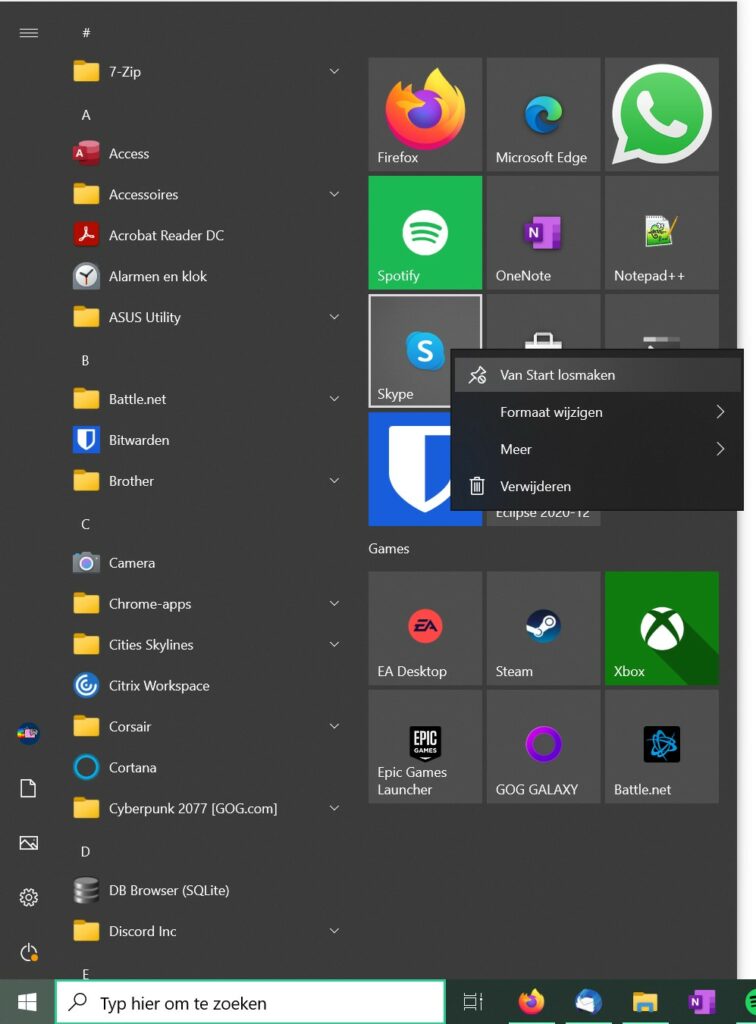Image resolution: width=756 pixels, height=1024 pixels.
Task: Open Task View on the taskbar
Action: pos(473,1002)
